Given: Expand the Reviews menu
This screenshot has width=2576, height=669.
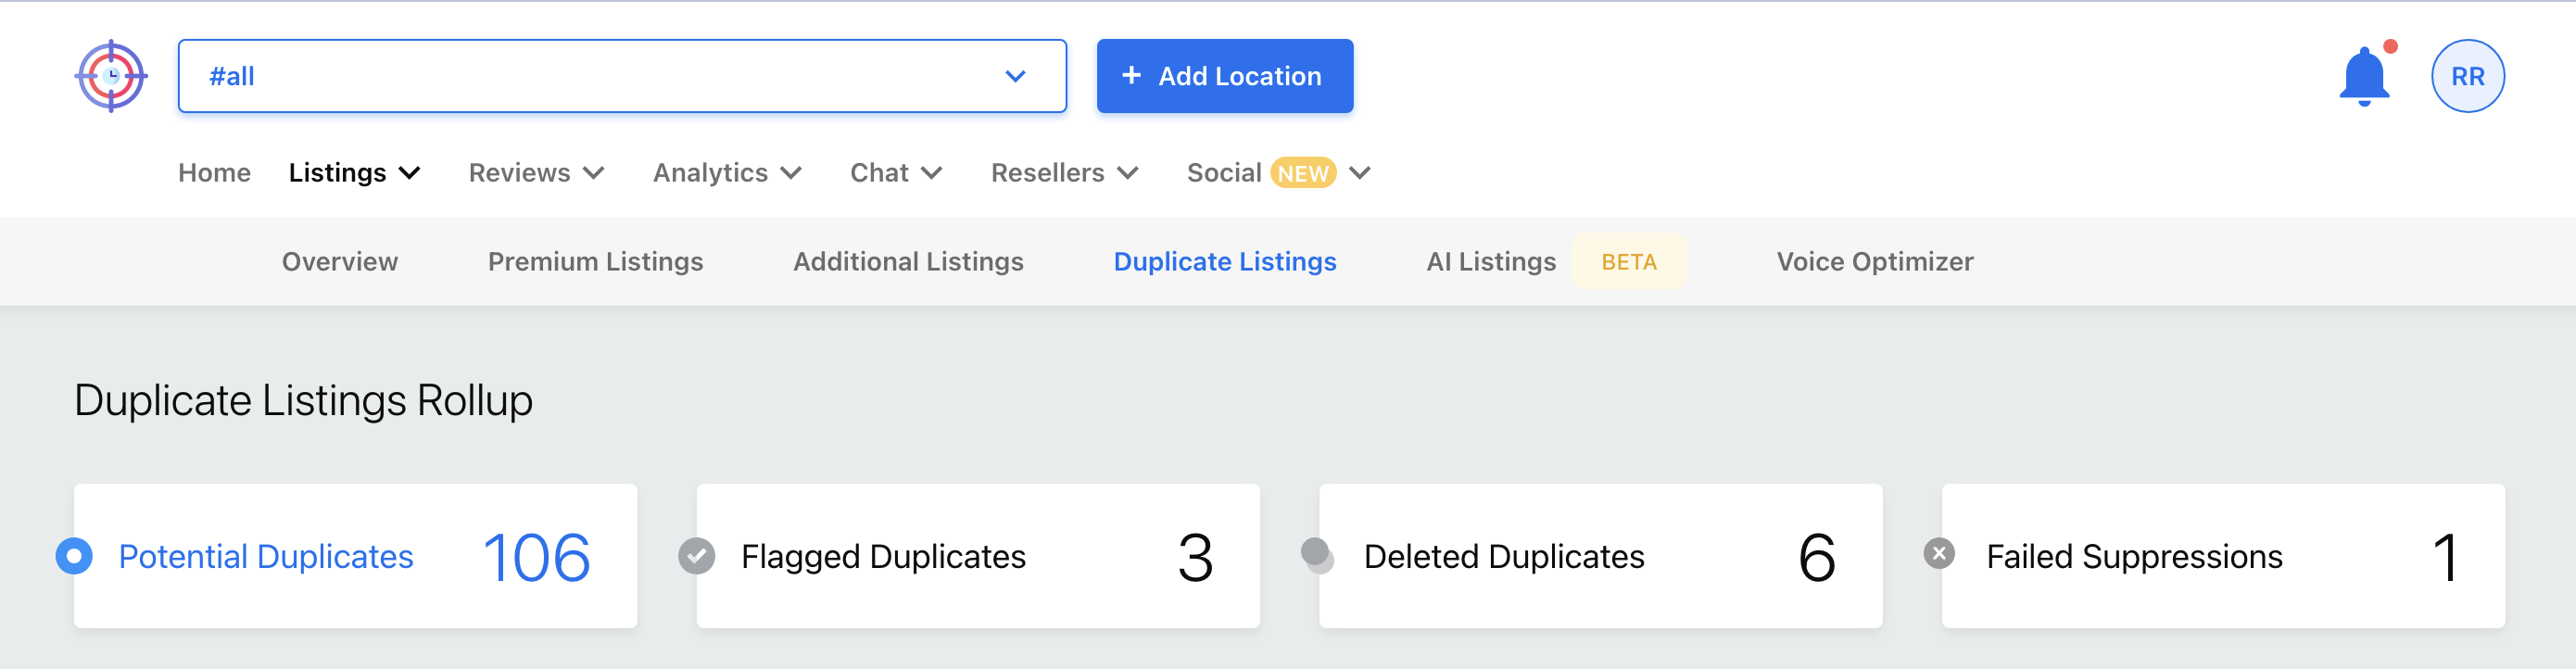Looking at the screenshot, I should [x=536, y=173].
